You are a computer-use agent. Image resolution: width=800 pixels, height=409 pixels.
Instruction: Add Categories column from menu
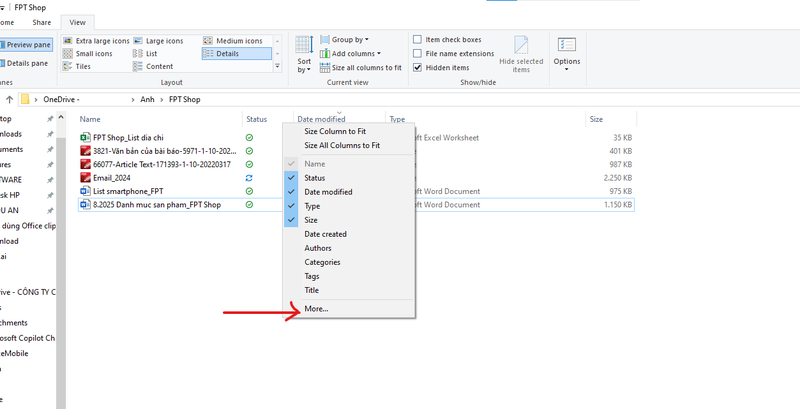pyautogui.click(x=349, y=262)
